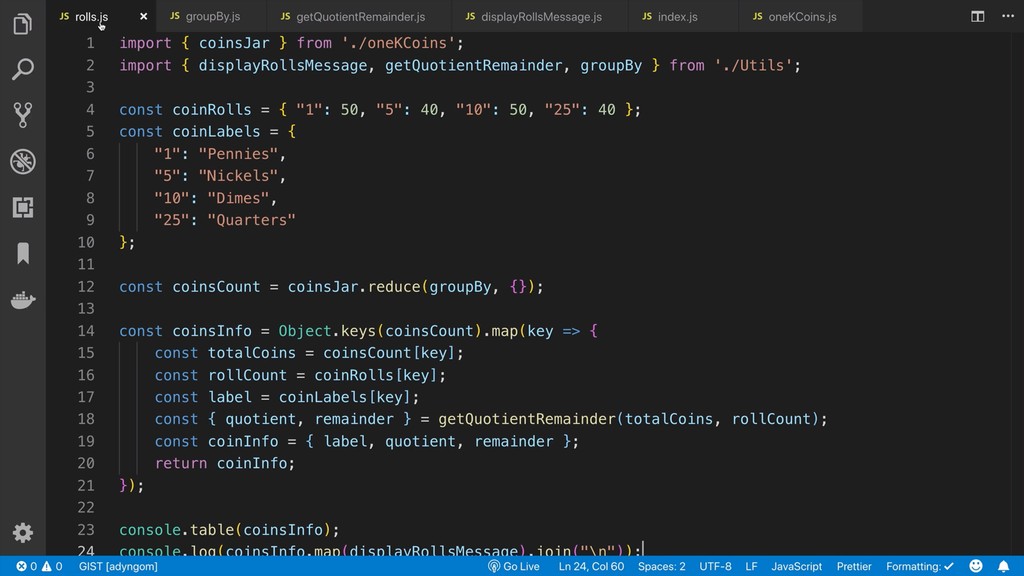The width and height of the screenshot is (1024, 576).
Task: Click './oneKCoins' import path string
Action: [x=398, y=43]
